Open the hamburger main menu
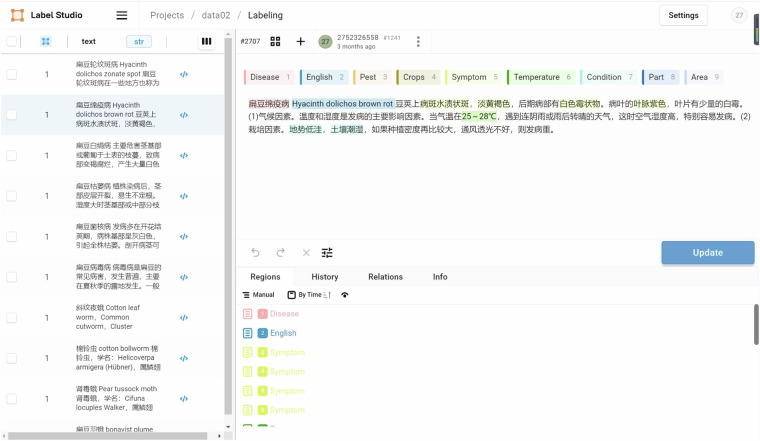The height and width of the screenshot is (441, 760). point(122,16)
